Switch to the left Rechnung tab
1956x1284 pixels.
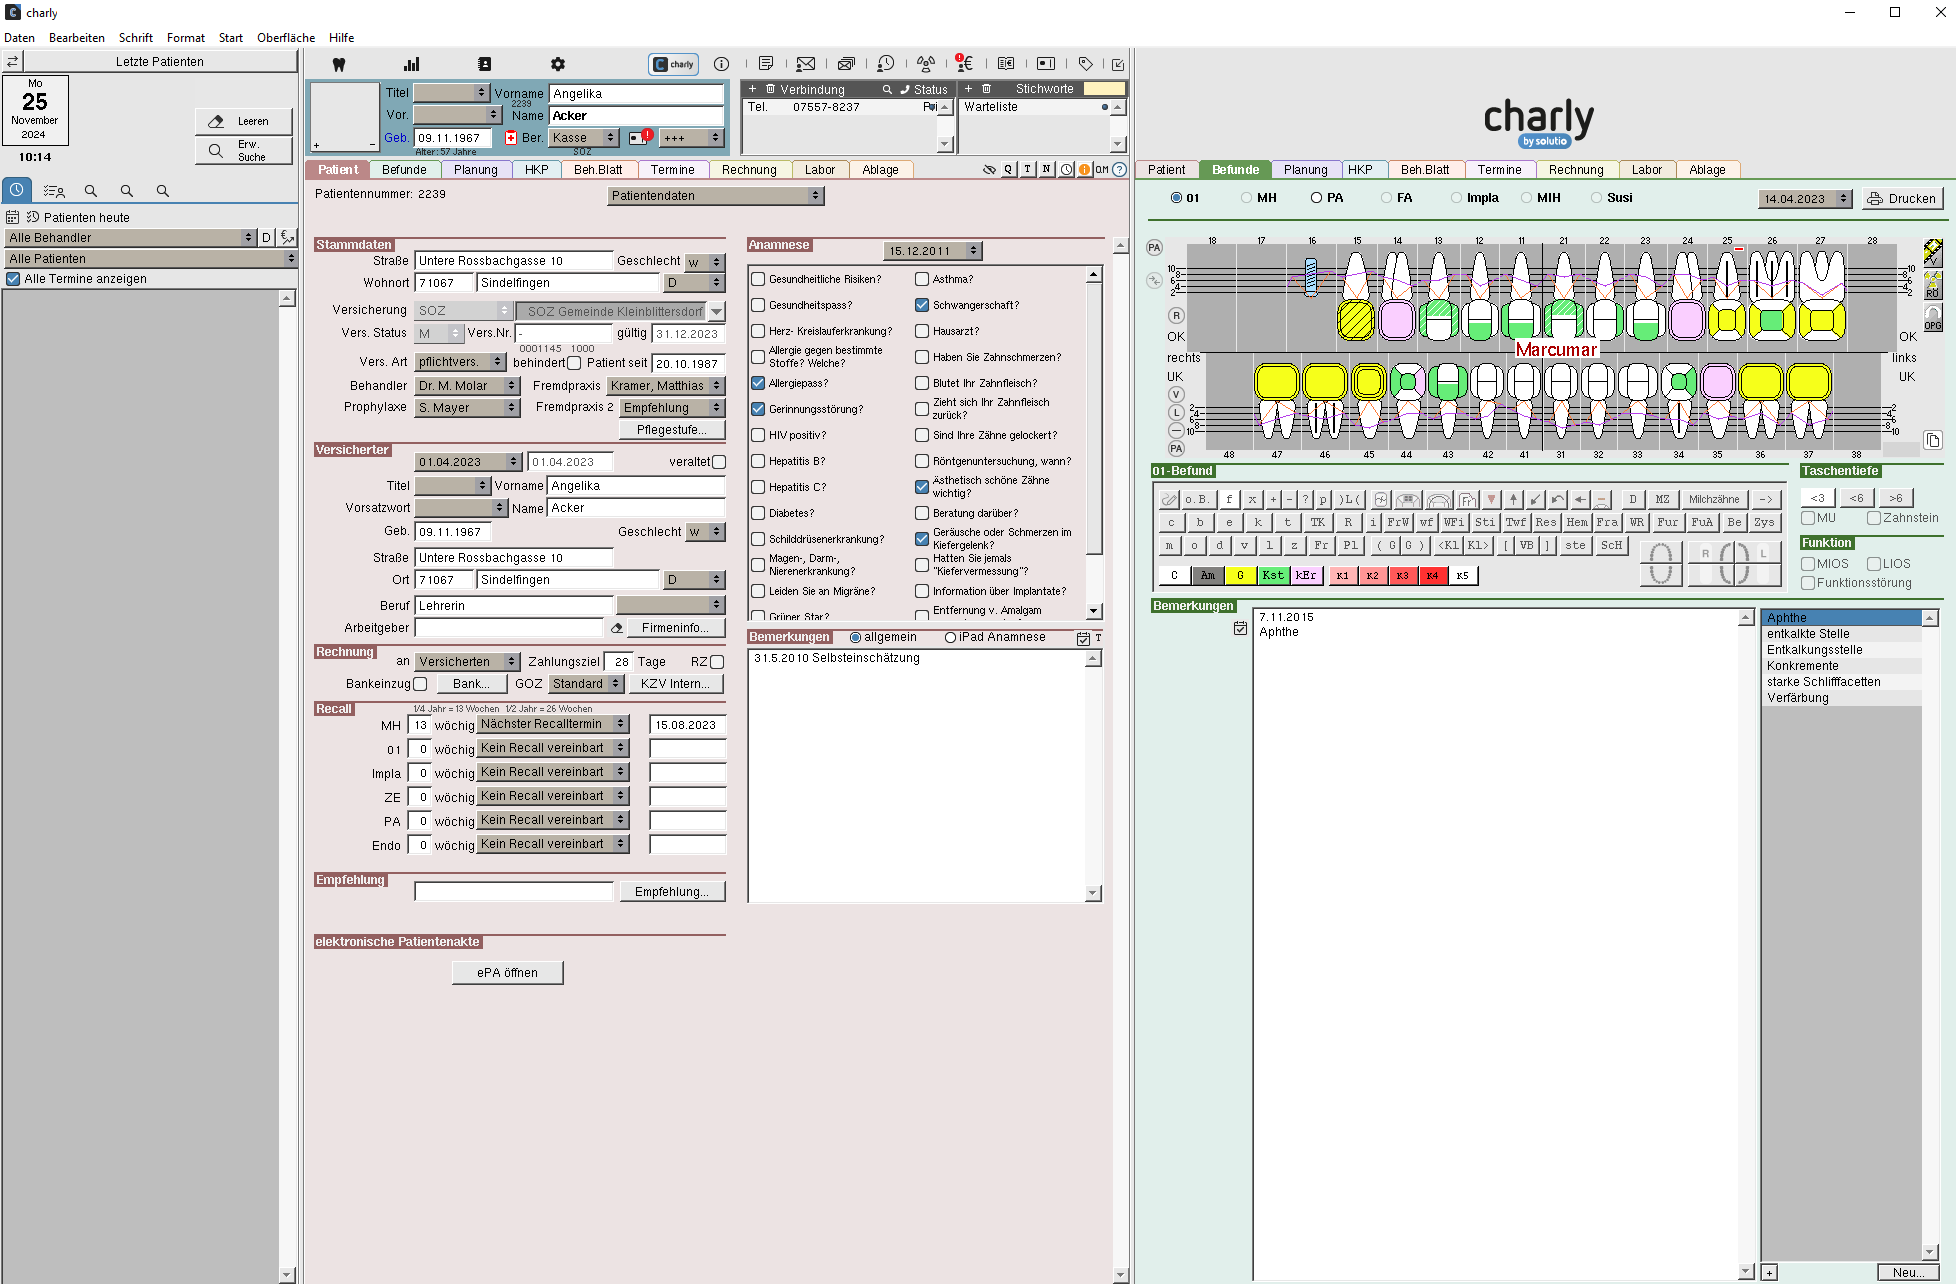[x=749, y=170]
